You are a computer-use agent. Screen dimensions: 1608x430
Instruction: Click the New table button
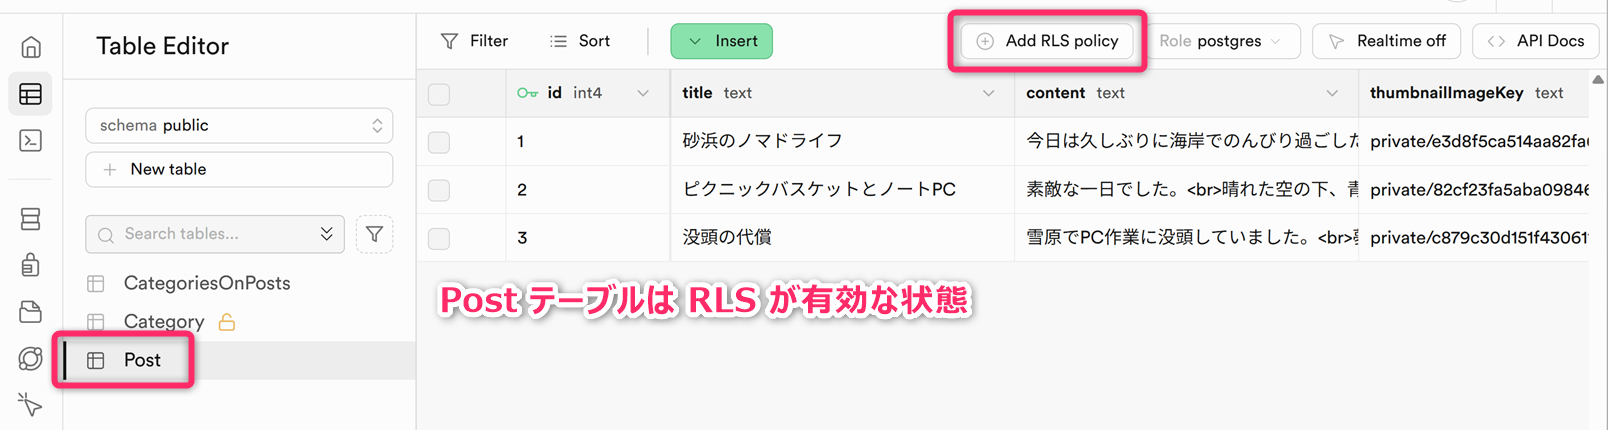tap(239, 169)
